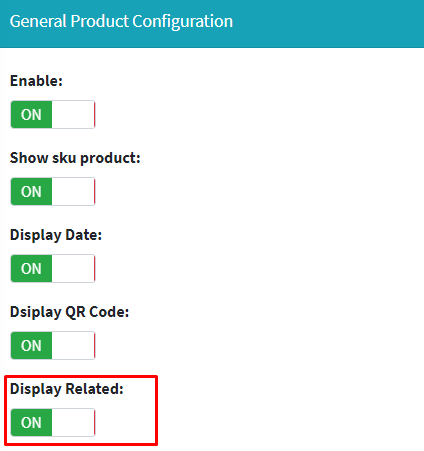Click white handle of Display Date switch

(x=73, y=268)
